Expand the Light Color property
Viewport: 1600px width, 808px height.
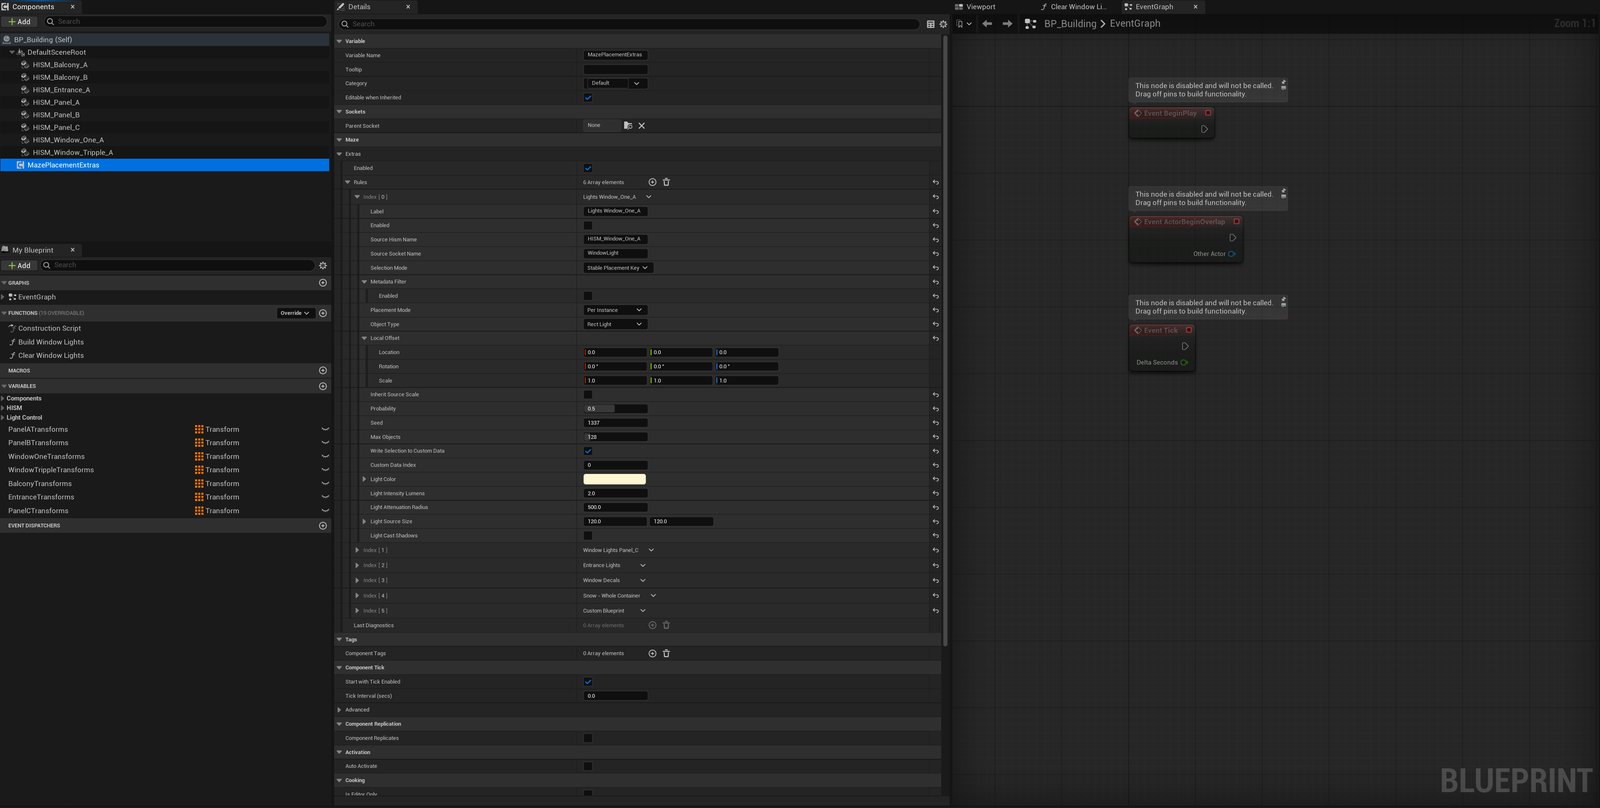pos(364,480)
